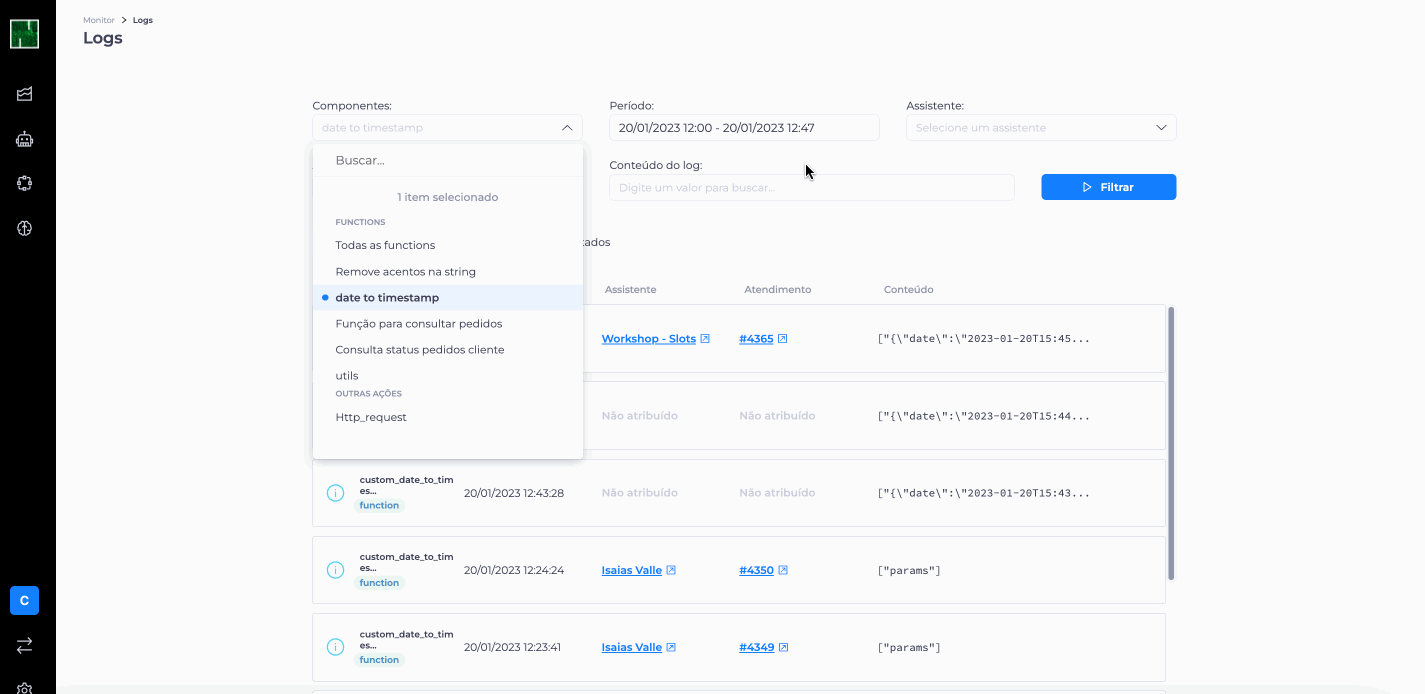
Task: Click external-link icon beside Workshop - Slots
Action: click(x=705, y=339)
